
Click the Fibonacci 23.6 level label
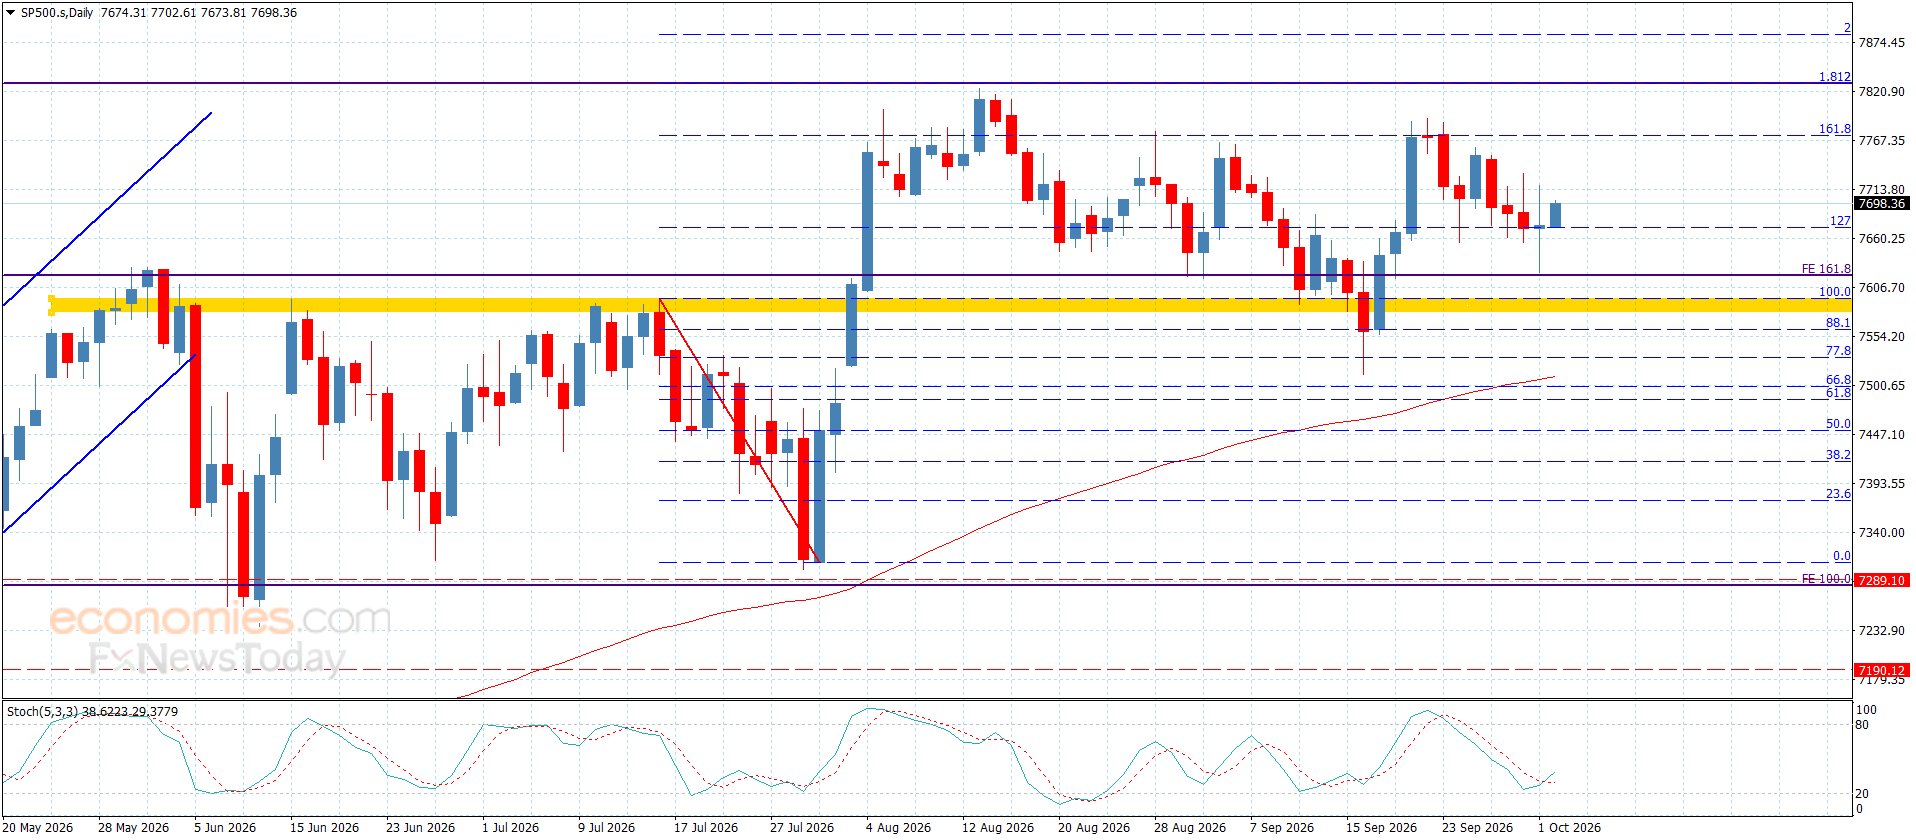(1838, 493)
